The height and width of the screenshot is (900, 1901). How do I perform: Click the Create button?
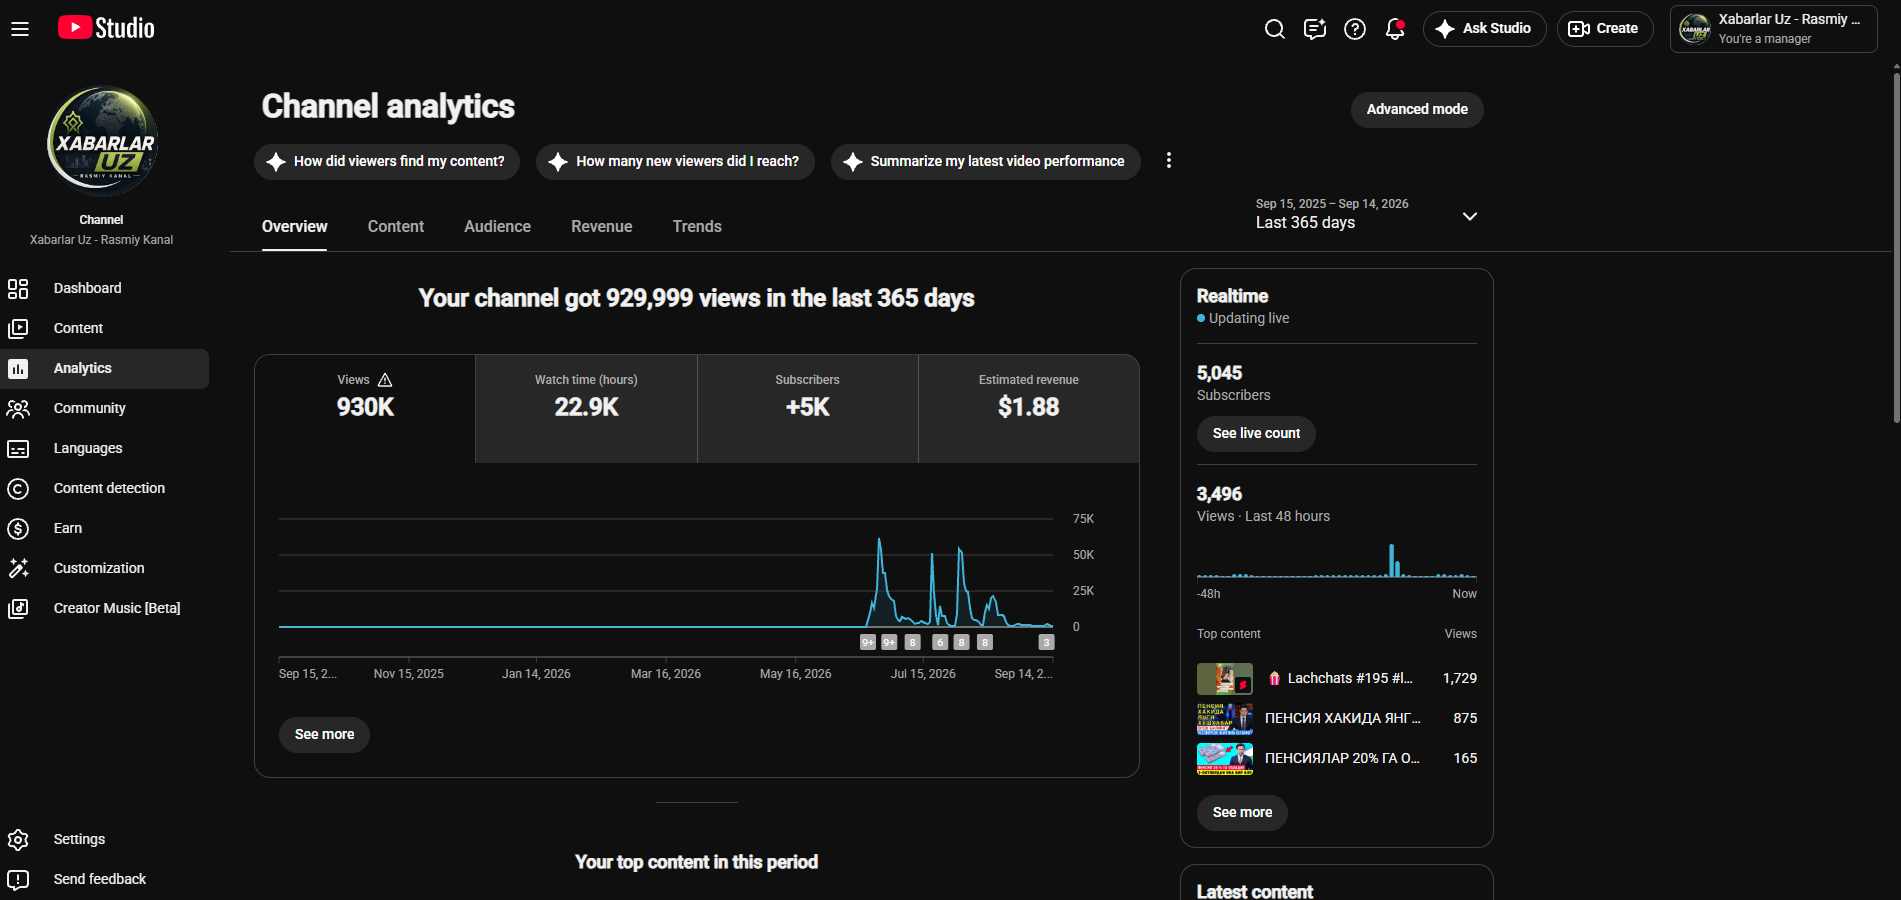(1604, 29)
